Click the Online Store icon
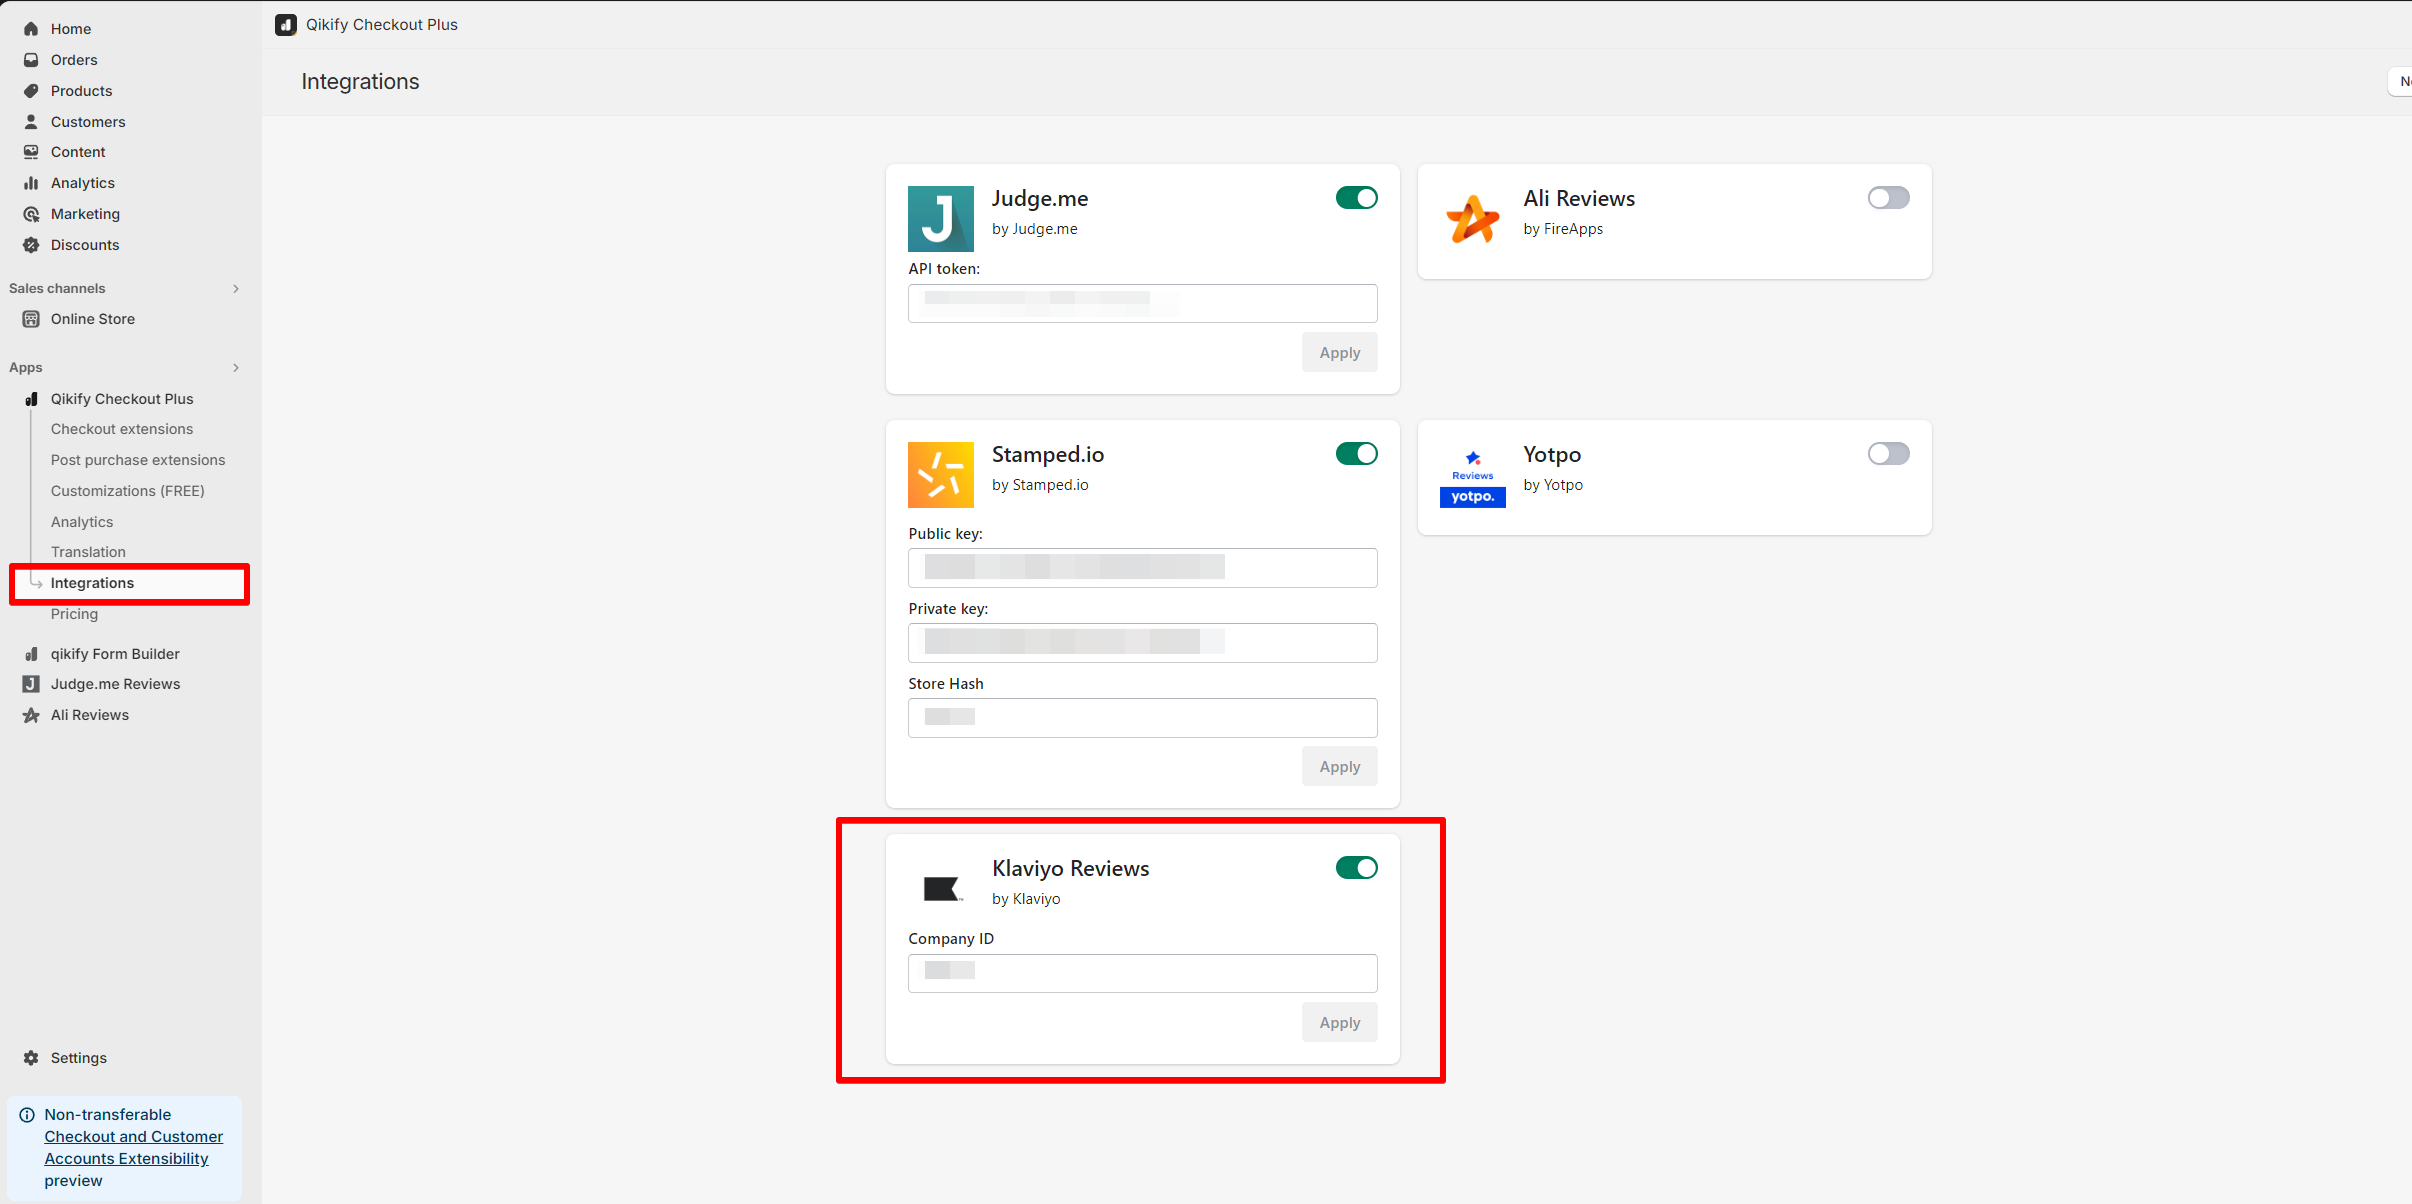The width and height of the screenshot is (2412, 1204). coord(31,319)
